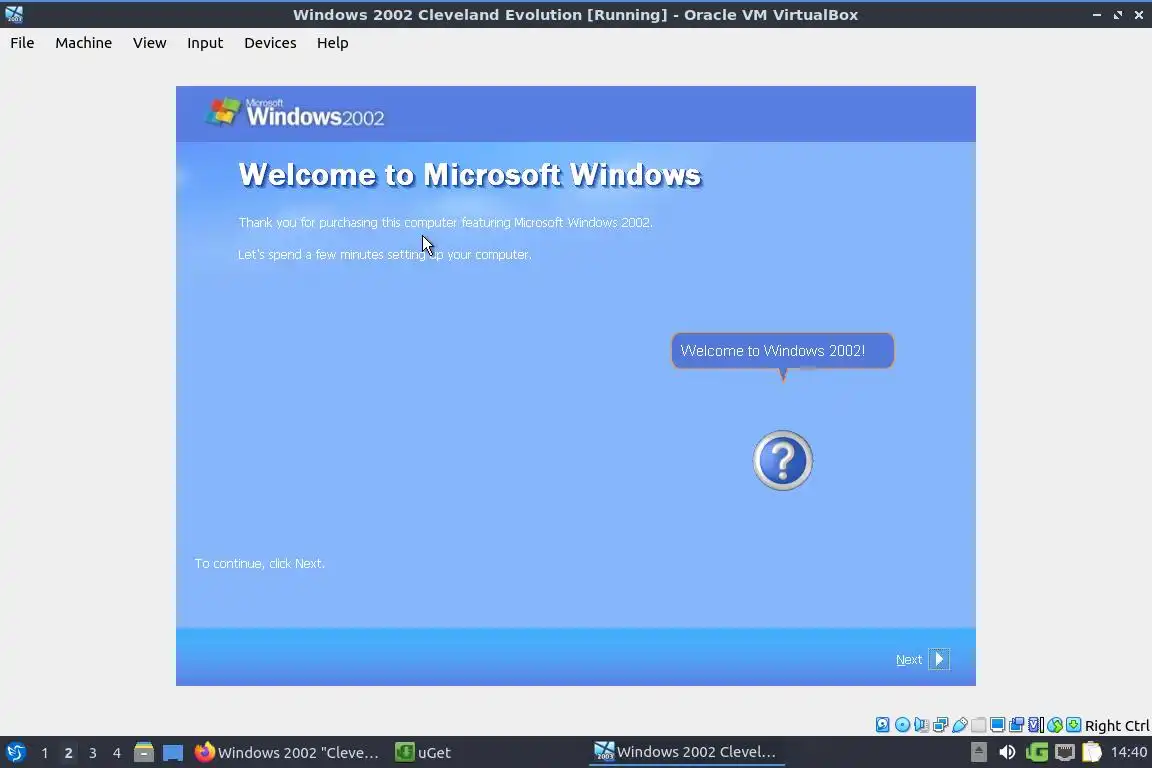Click the 'Thank you for purchasing this computer' sentence
This screenshot has width=1152, height=768.
point(445,222)
